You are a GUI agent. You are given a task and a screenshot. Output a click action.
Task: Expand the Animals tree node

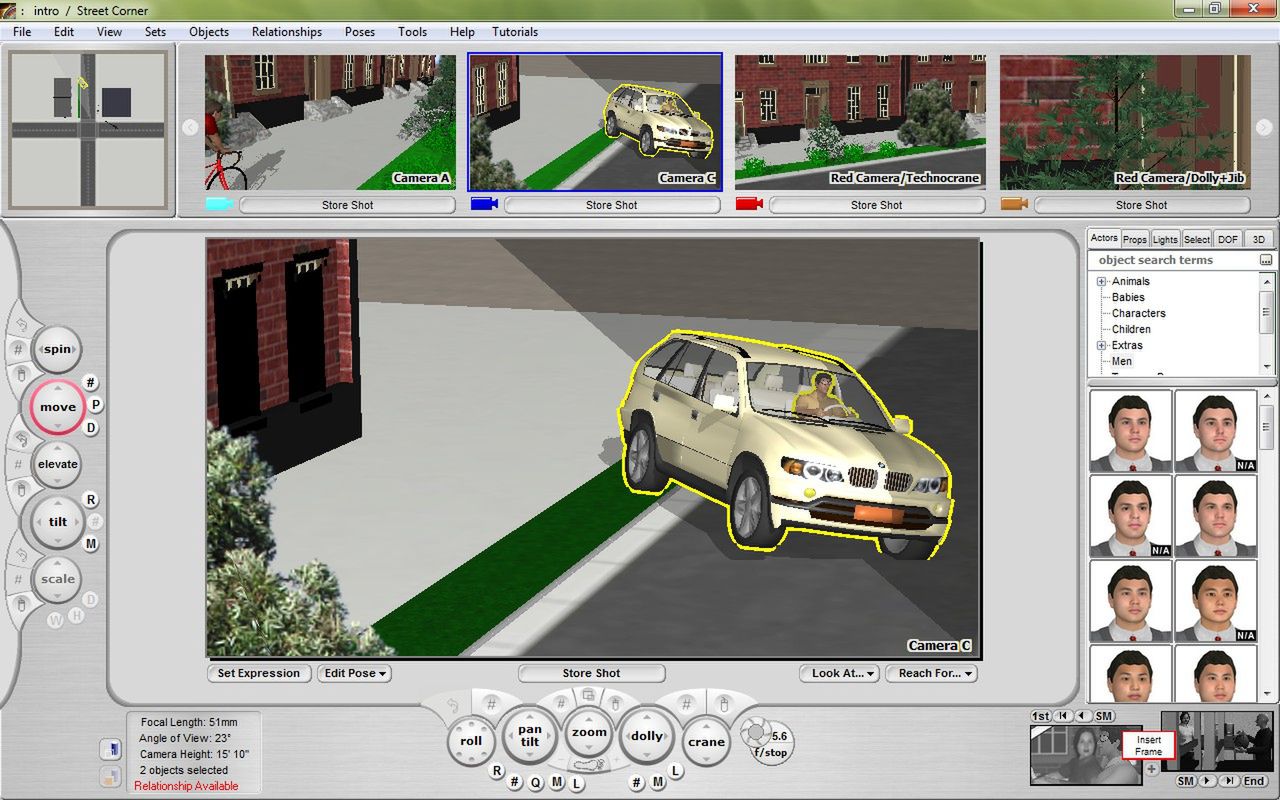[x=1101, y=282]
